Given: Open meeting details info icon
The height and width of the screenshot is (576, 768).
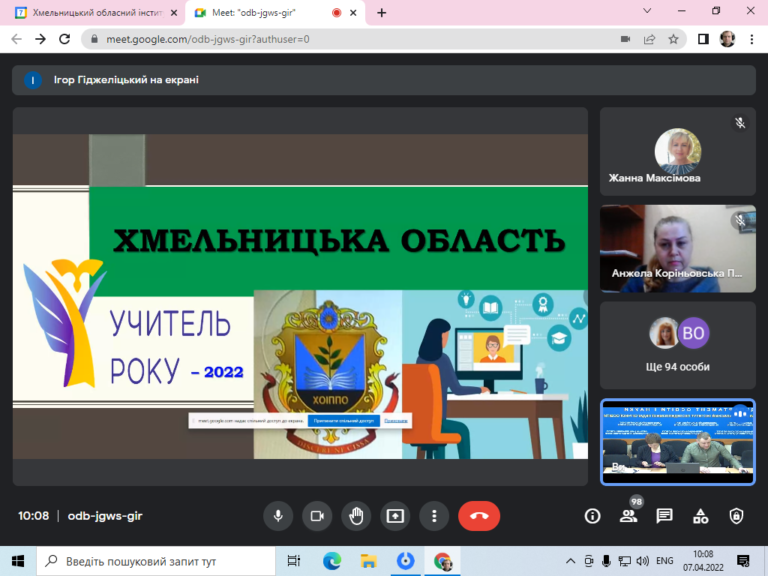Looking at the screenshot, I should click(592, 516).
